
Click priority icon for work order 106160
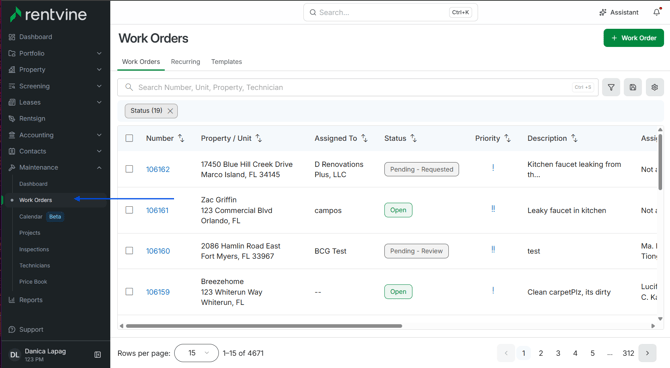pyautogui.click(x=493, y=250)
